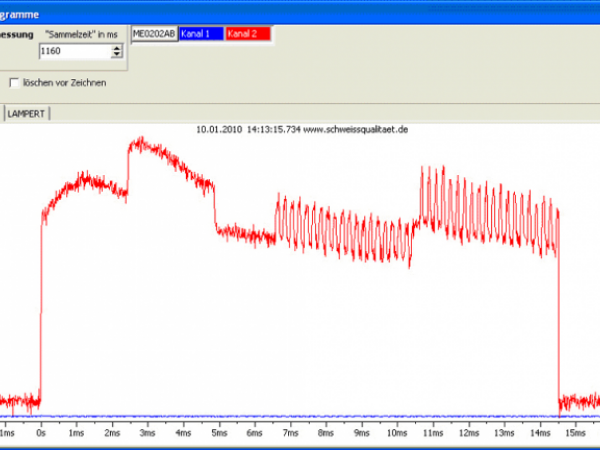Enable the löschen vor Zeichnen checkbox
The image size is (600, 450).
(x=14, y=83)
